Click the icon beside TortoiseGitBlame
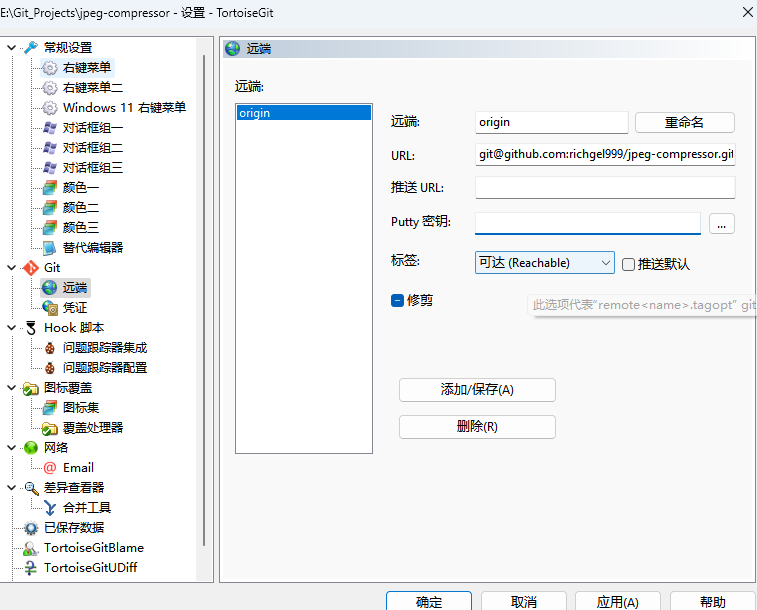Screen dimensions: 757x610 click(x=31, y=548)
